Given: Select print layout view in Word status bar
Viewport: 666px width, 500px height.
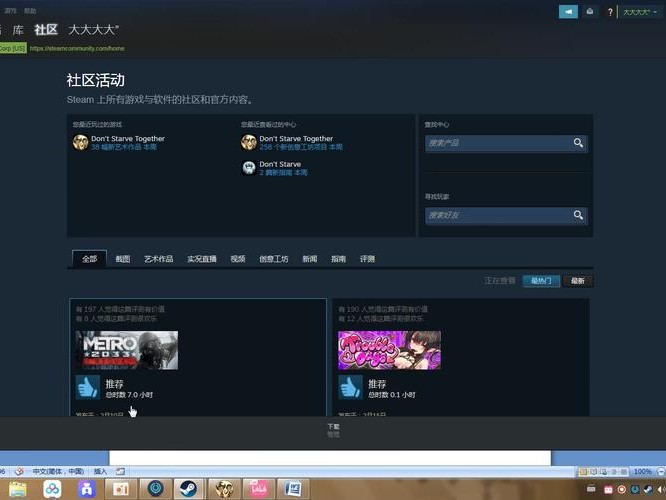Looking at the screenshot, I should click(584, 472).
